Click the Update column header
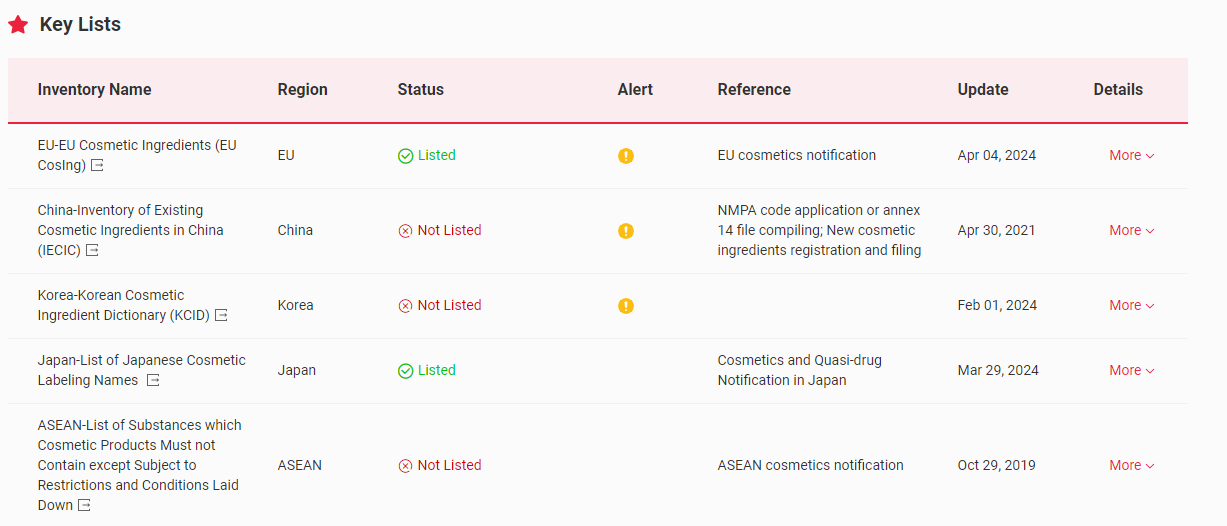Image resolution: width=1227 pixels, height=526 pixels. [983, 90]
